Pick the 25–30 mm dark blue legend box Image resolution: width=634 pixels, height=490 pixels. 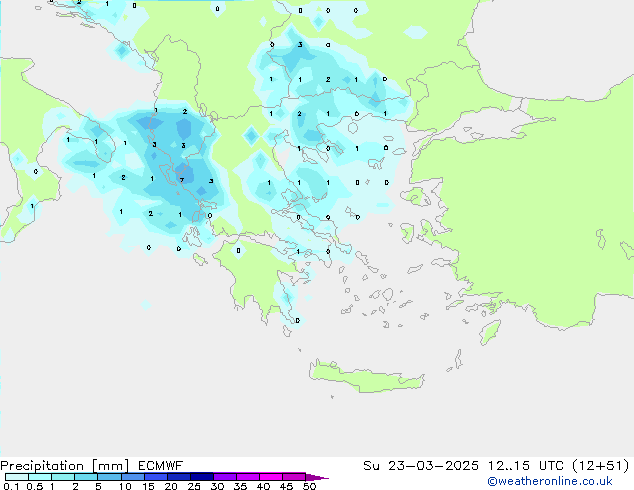[x=202, y=477]
